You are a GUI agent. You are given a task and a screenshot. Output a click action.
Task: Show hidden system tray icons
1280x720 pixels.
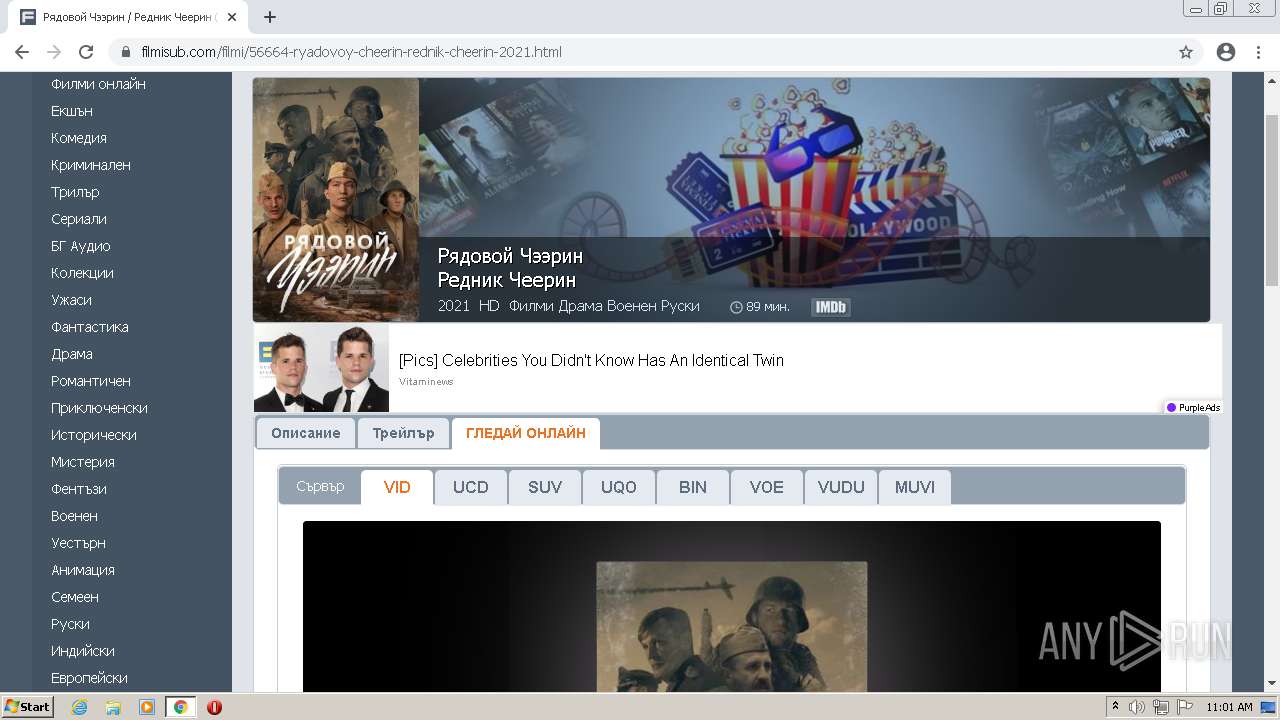[1115, 707]
